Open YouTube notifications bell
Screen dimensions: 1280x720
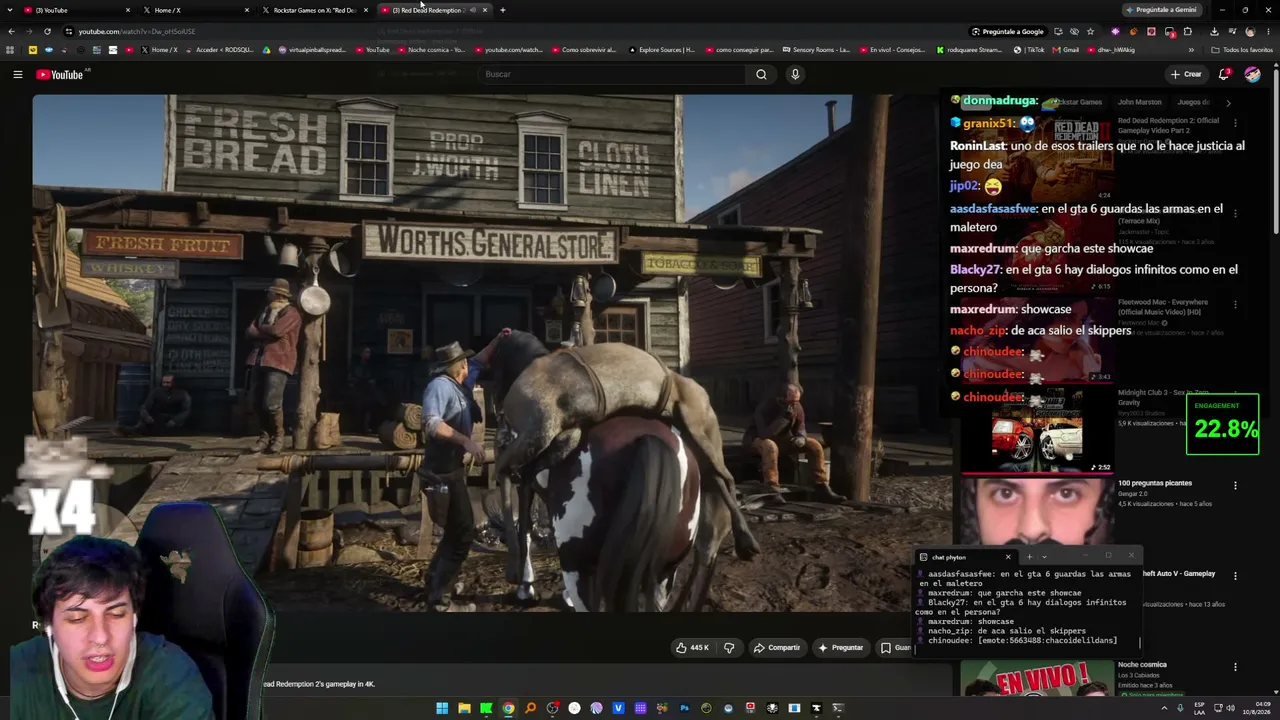[1224, 74]
